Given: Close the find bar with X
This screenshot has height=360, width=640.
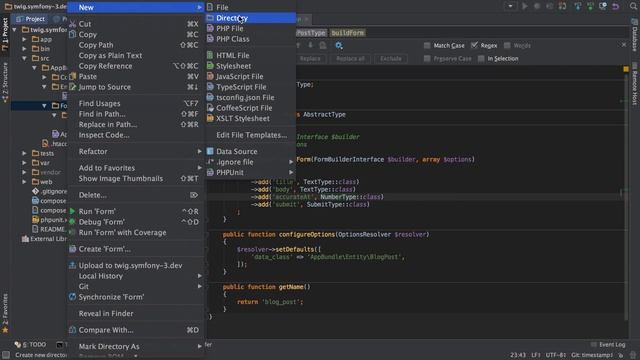Looking at the screenshot, I should click(624, 44).
